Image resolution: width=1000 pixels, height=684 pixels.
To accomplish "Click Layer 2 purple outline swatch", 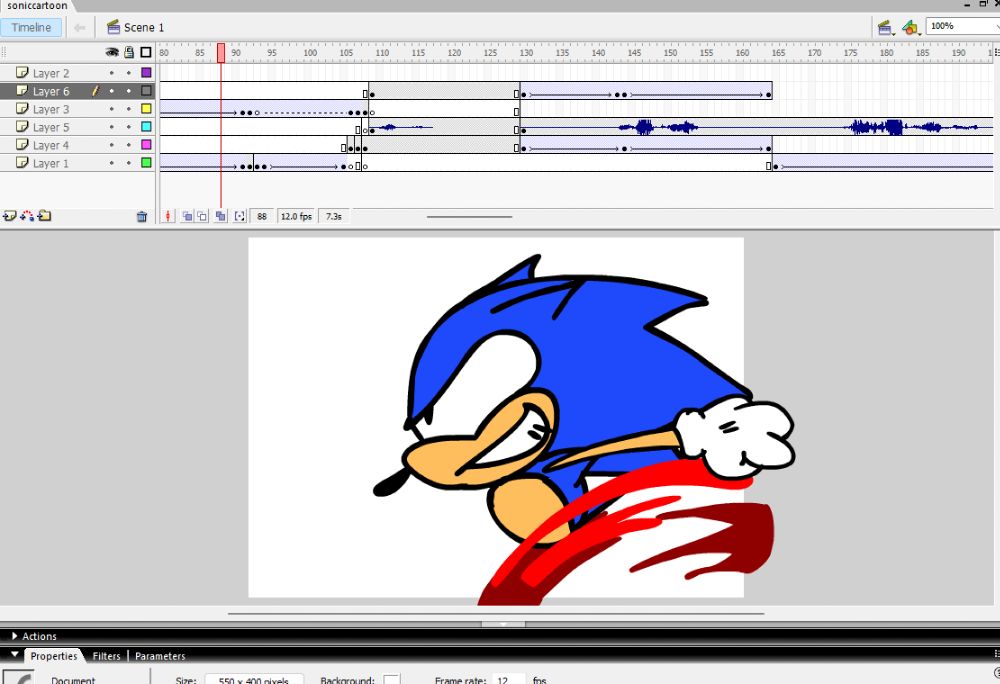I will (146, 73).
